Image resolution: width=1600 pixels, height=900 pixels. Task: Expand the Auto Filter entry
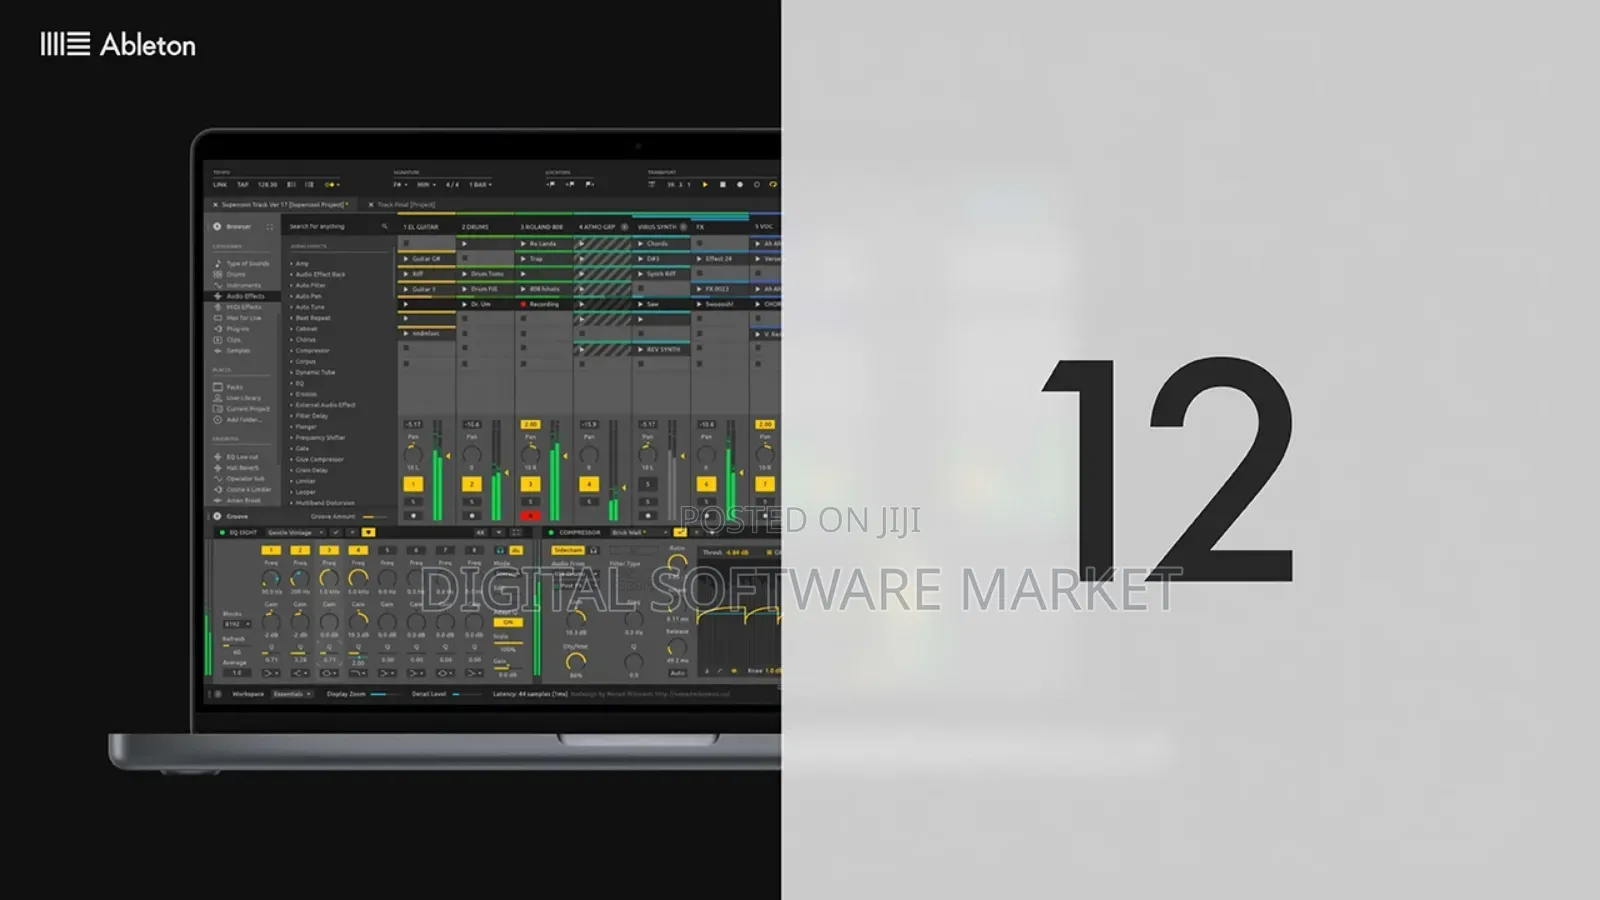tap(292, 285)
